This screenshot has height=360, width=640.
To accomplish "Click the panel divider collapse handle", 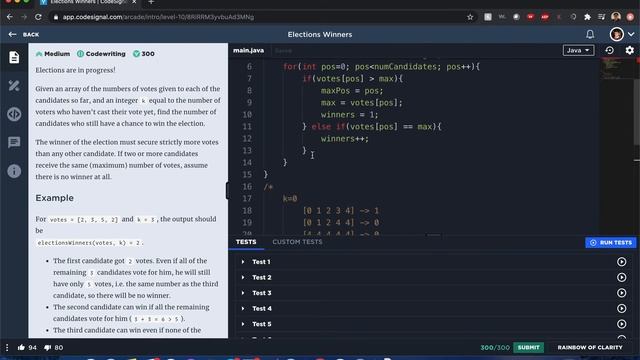I will pos(227,191).
